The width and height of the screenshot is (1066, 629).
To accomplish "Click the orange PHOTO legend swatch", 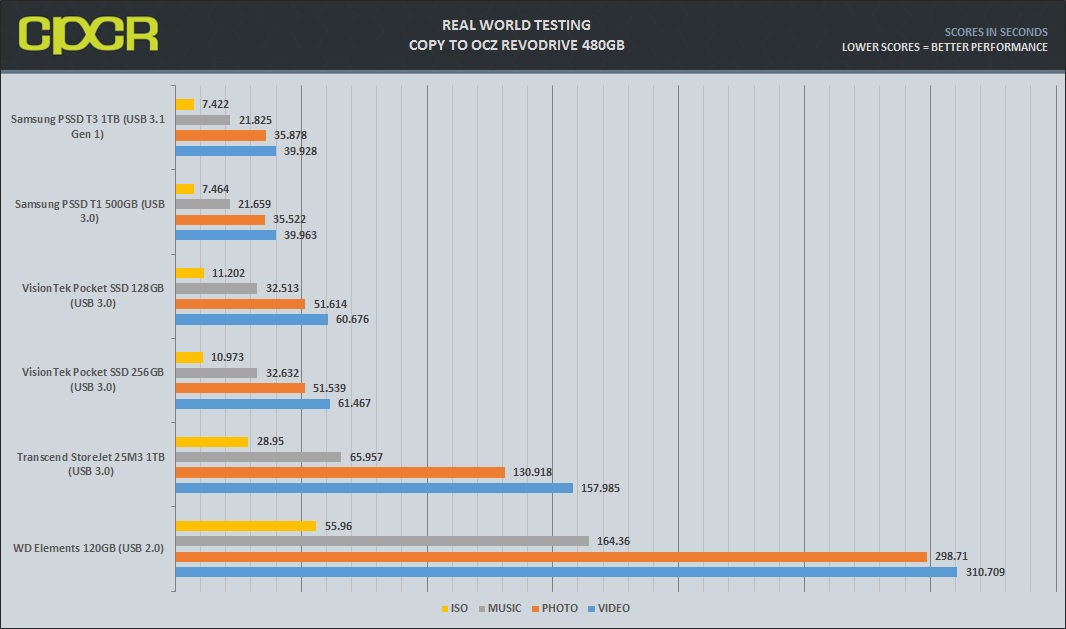I will [x=536, y=609].
